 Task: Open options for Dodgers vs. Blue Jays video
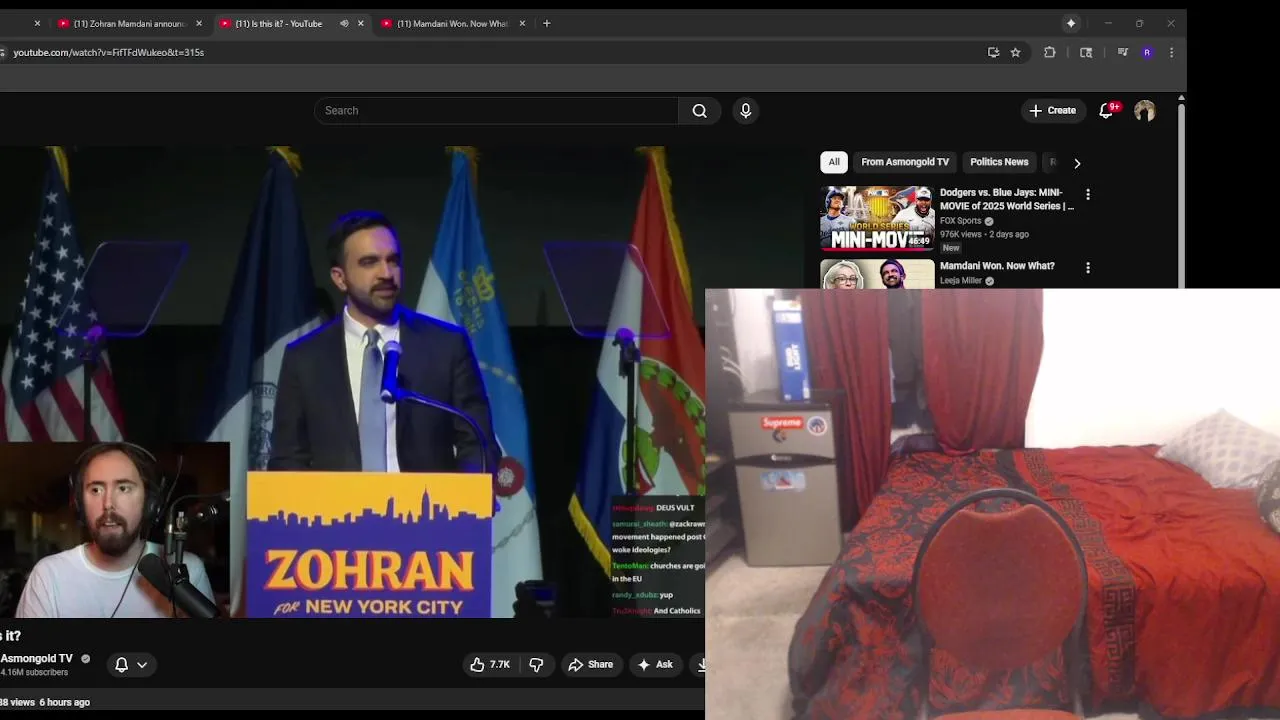pyautogui.click(x=1088, y=194)
